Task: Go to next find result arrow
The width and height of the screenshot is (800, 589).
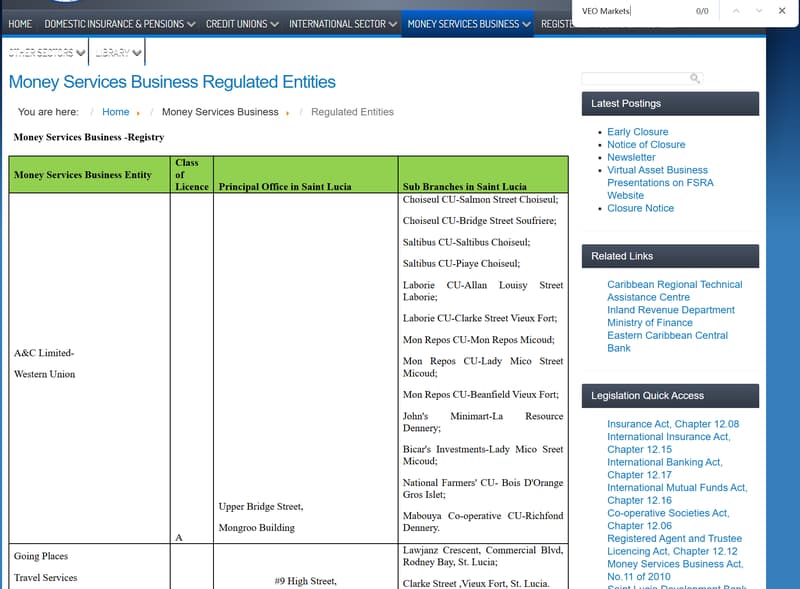Action: point(759,11)
